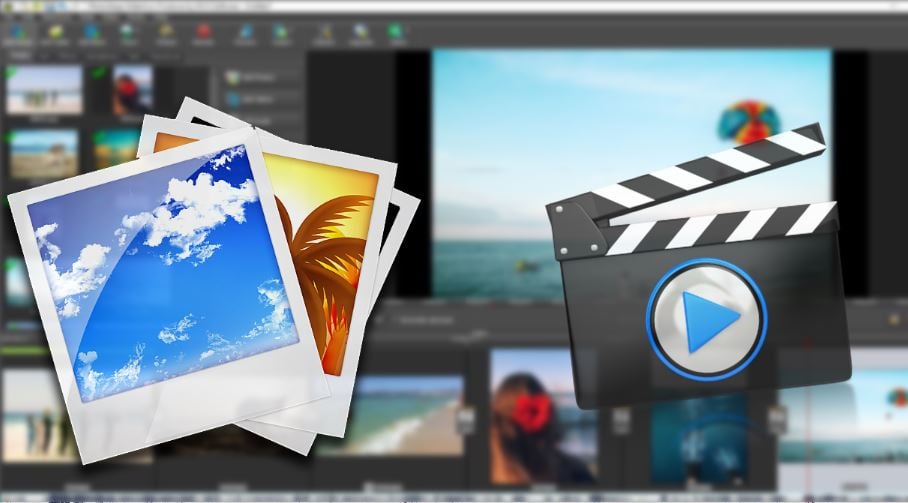Click the lime-yellow toolbar icon beside the first icon

pos(55,33)
